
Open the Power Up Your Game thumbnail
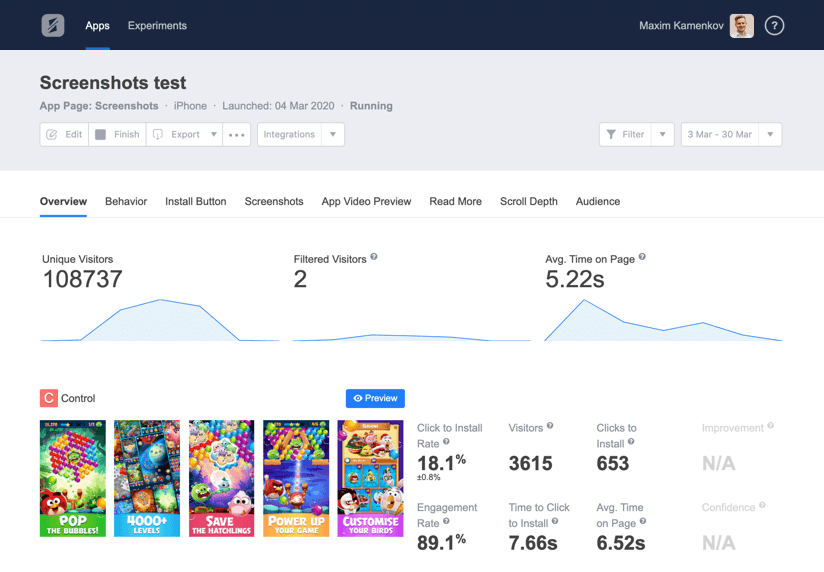pos(296,478)
